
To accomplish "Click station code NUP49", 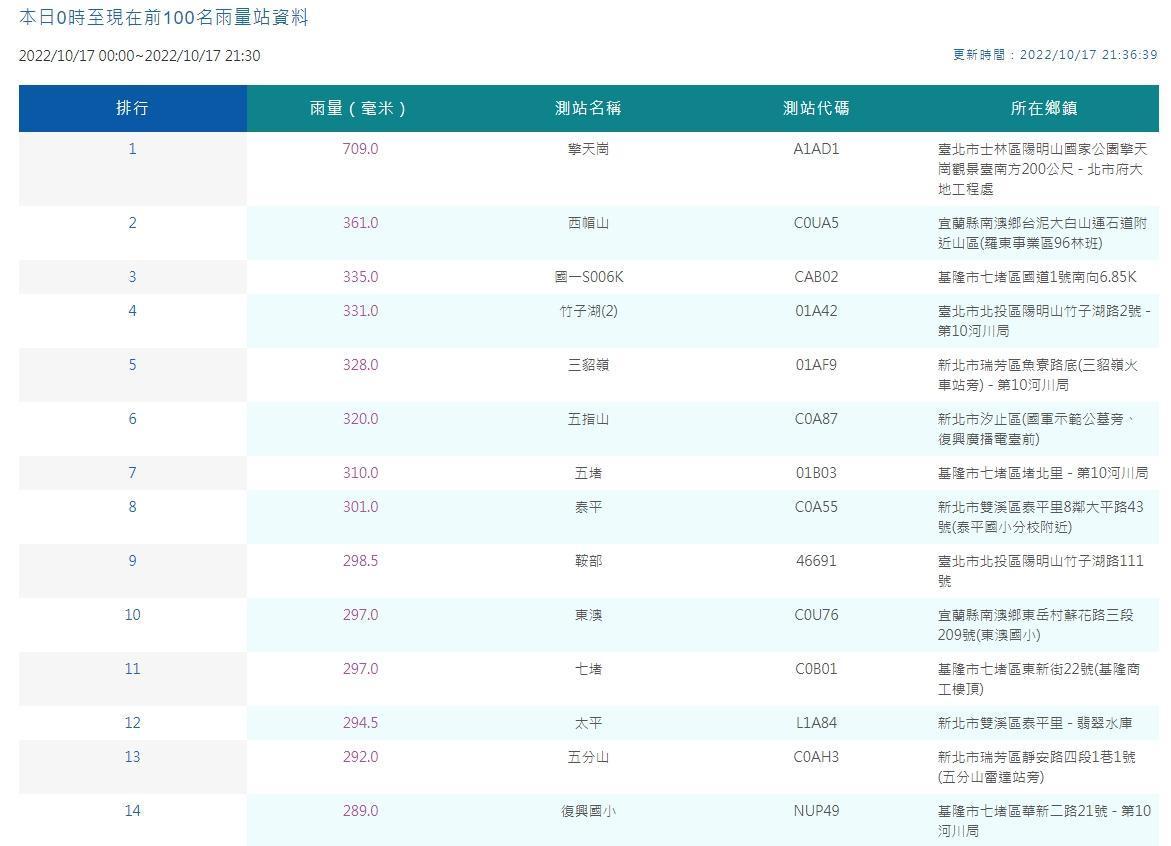I will (816, 811).
